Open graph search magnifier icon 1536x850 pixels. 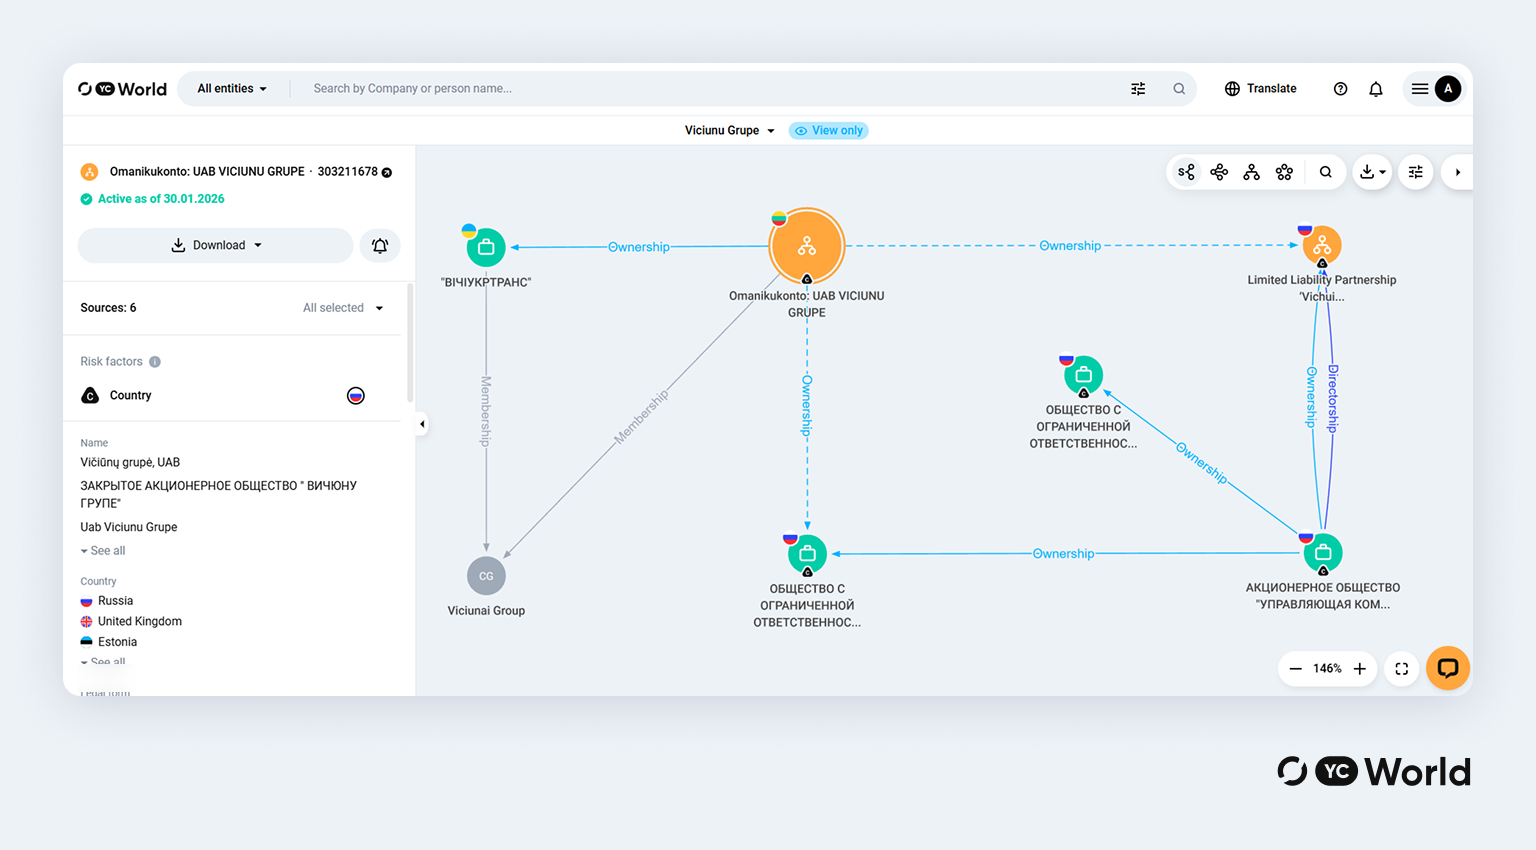(x=1325, y=172)
